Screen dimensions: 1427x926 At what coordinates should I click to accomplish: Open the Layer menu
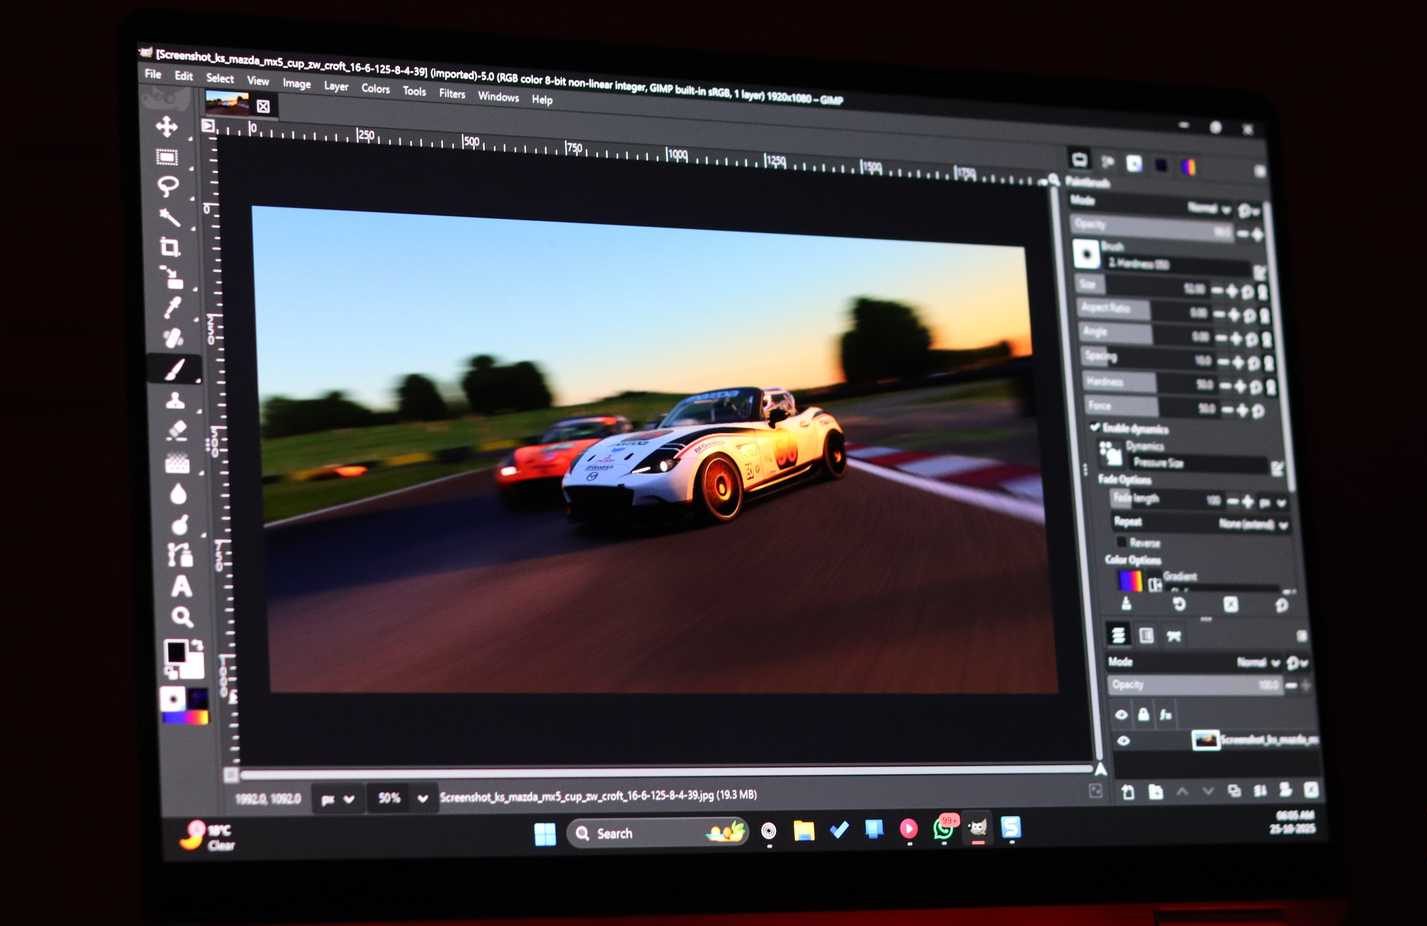[336, 86]
